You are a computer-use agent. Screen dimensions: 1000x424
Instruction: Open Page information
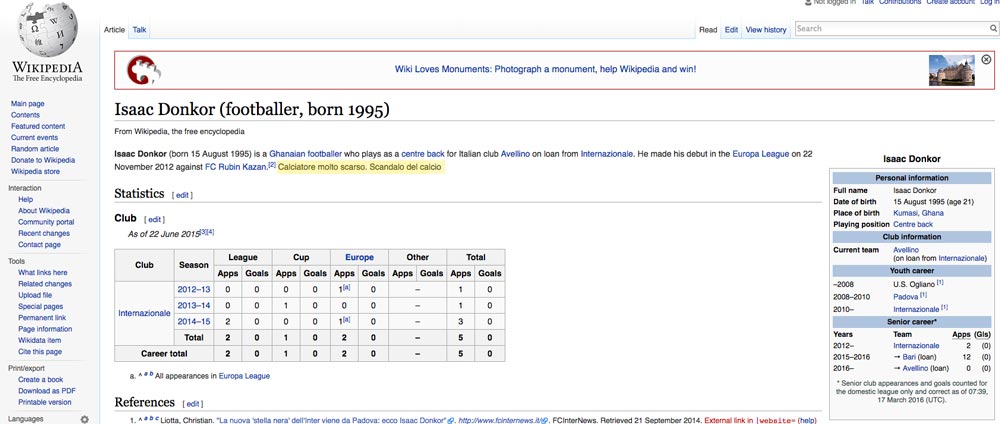pyautogui.click(x=45, y=330)
